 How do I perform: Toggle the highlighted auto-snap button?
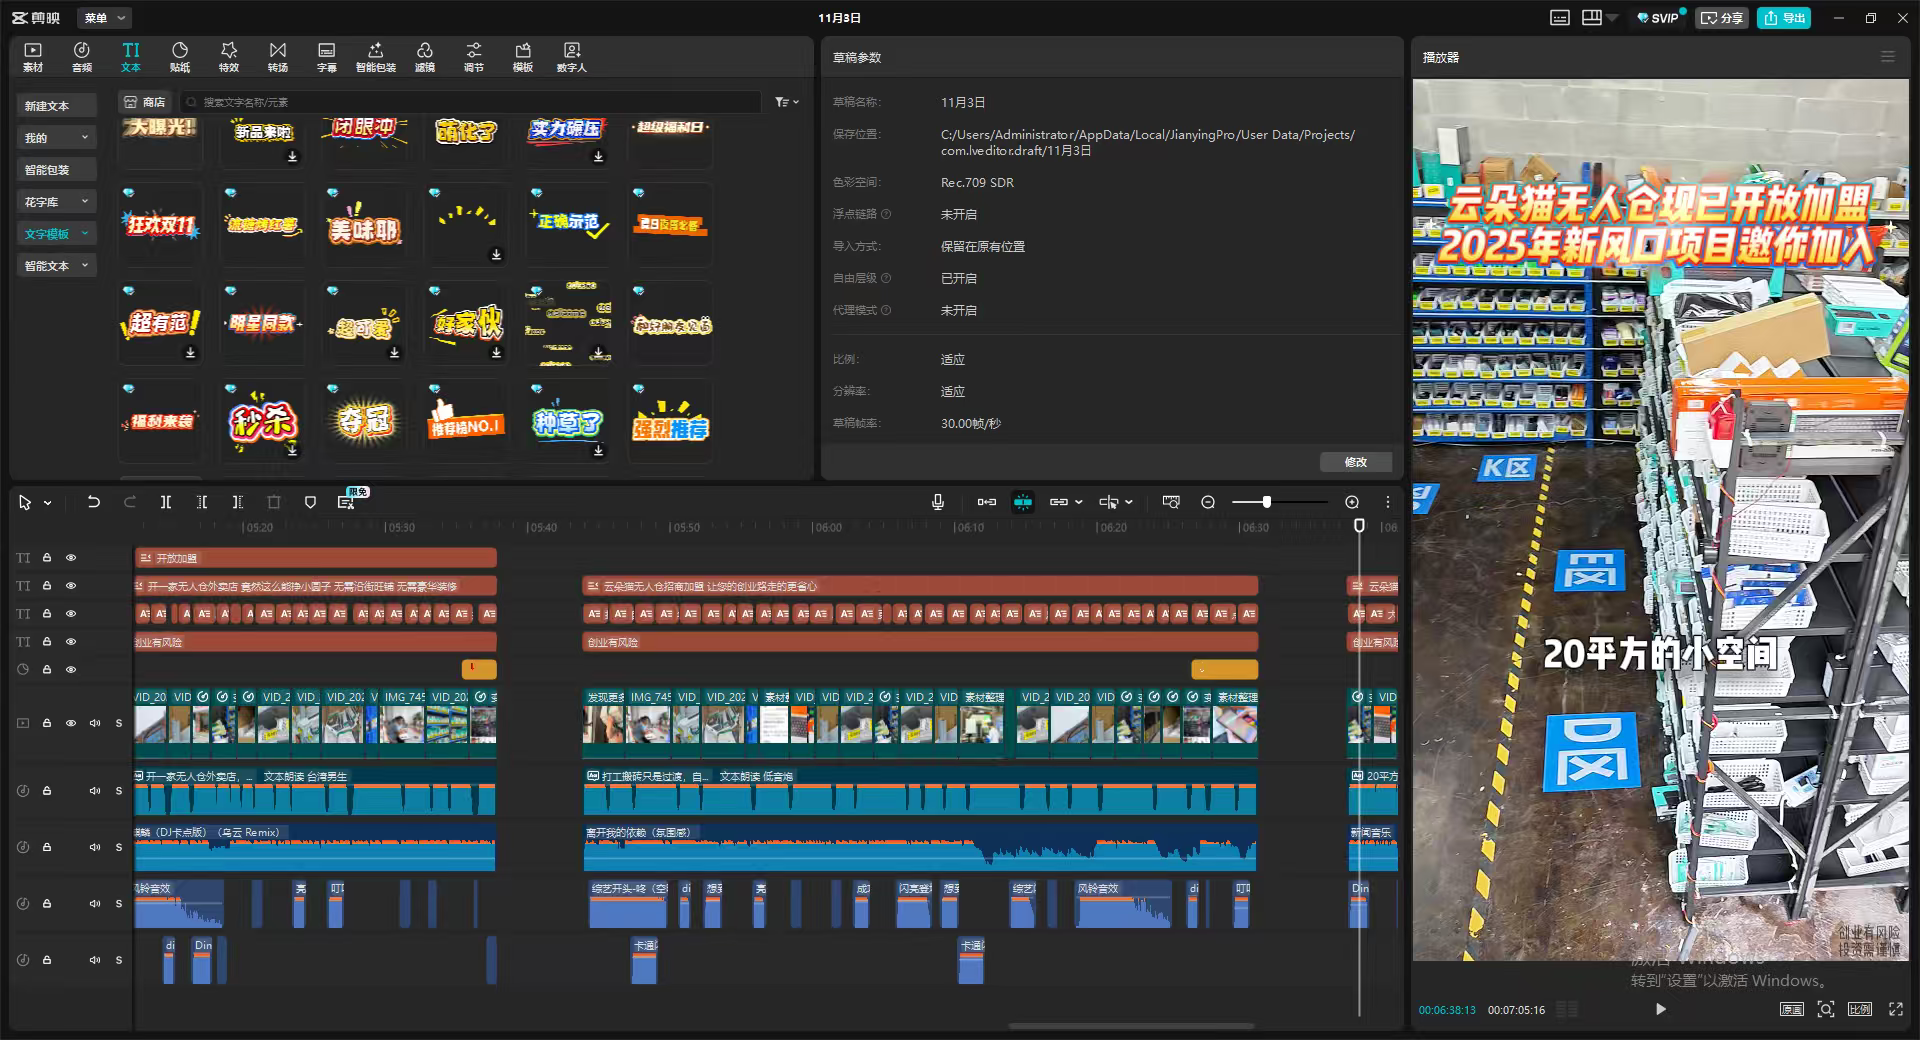1023,502
